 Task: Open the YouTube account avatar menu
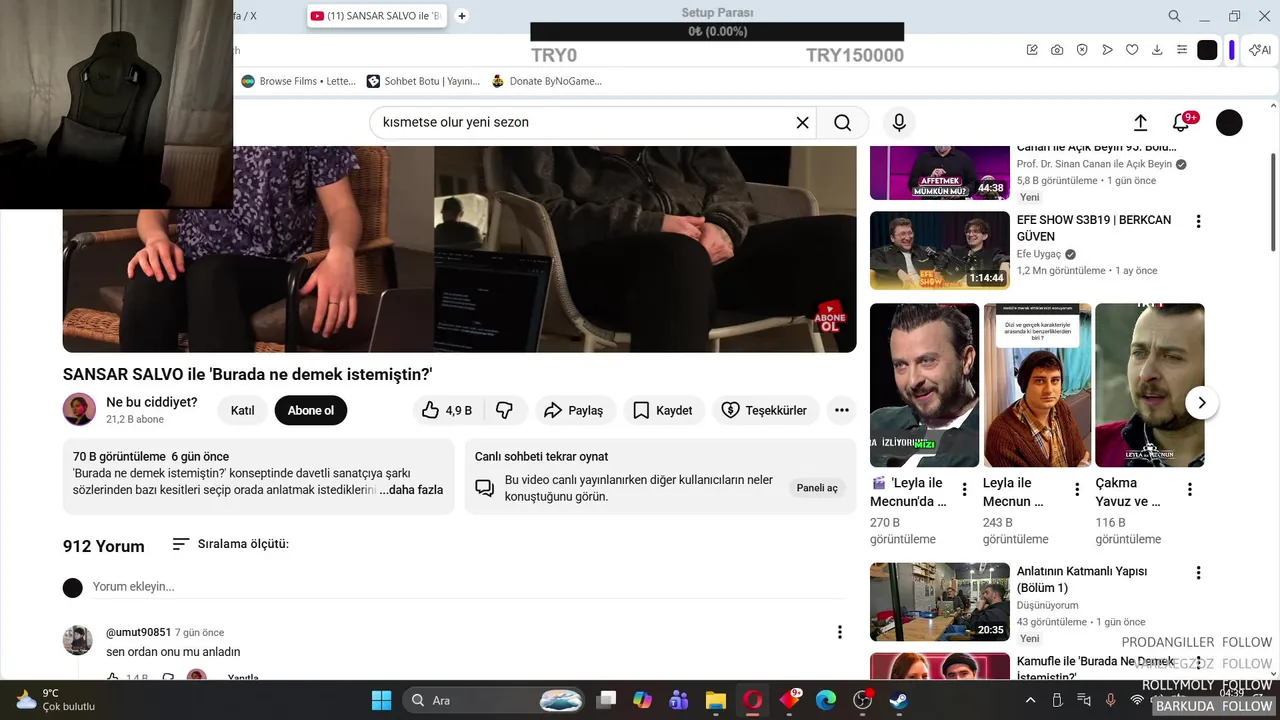point(1229,122)
